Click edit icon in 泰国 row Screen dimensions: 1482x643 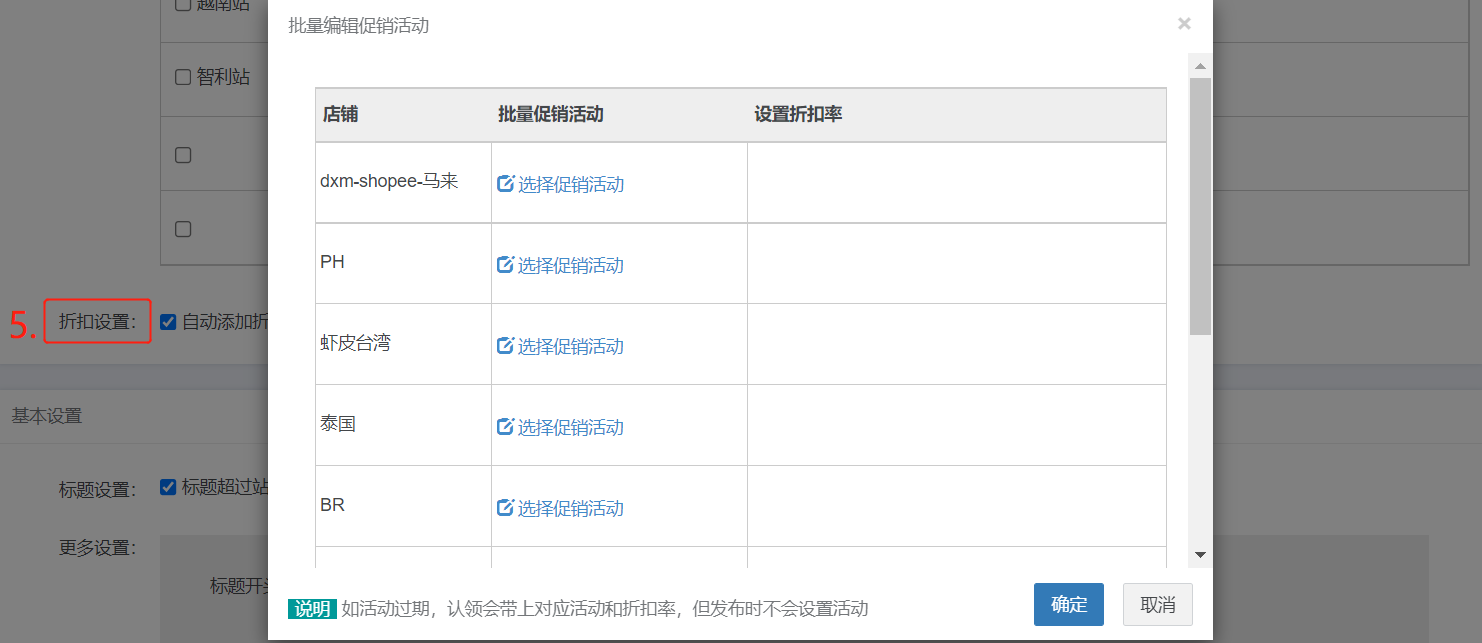(506, 427)
